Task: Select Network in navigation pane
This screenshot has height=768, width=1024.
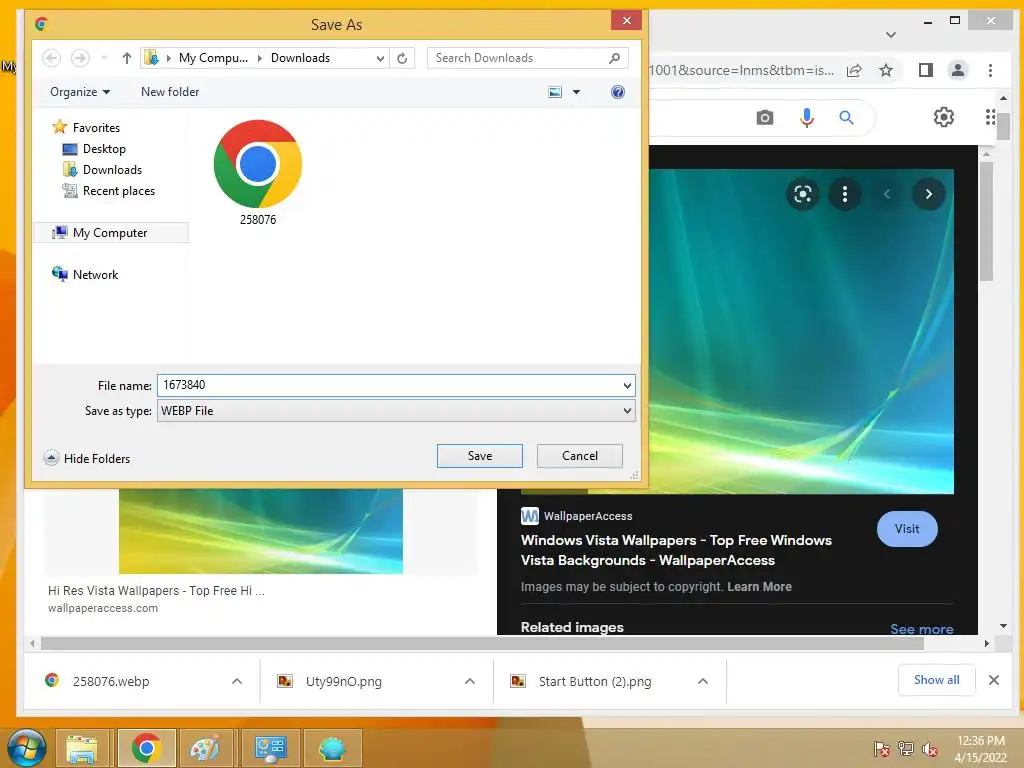Action: point(86,274)
